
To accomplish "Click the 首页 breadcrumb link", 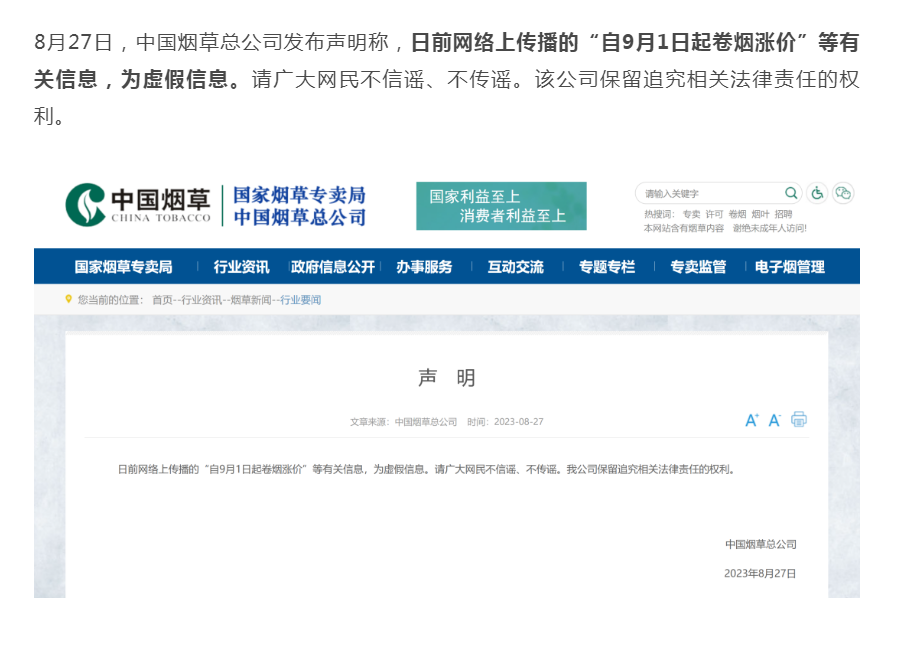I will click(162, 300).
